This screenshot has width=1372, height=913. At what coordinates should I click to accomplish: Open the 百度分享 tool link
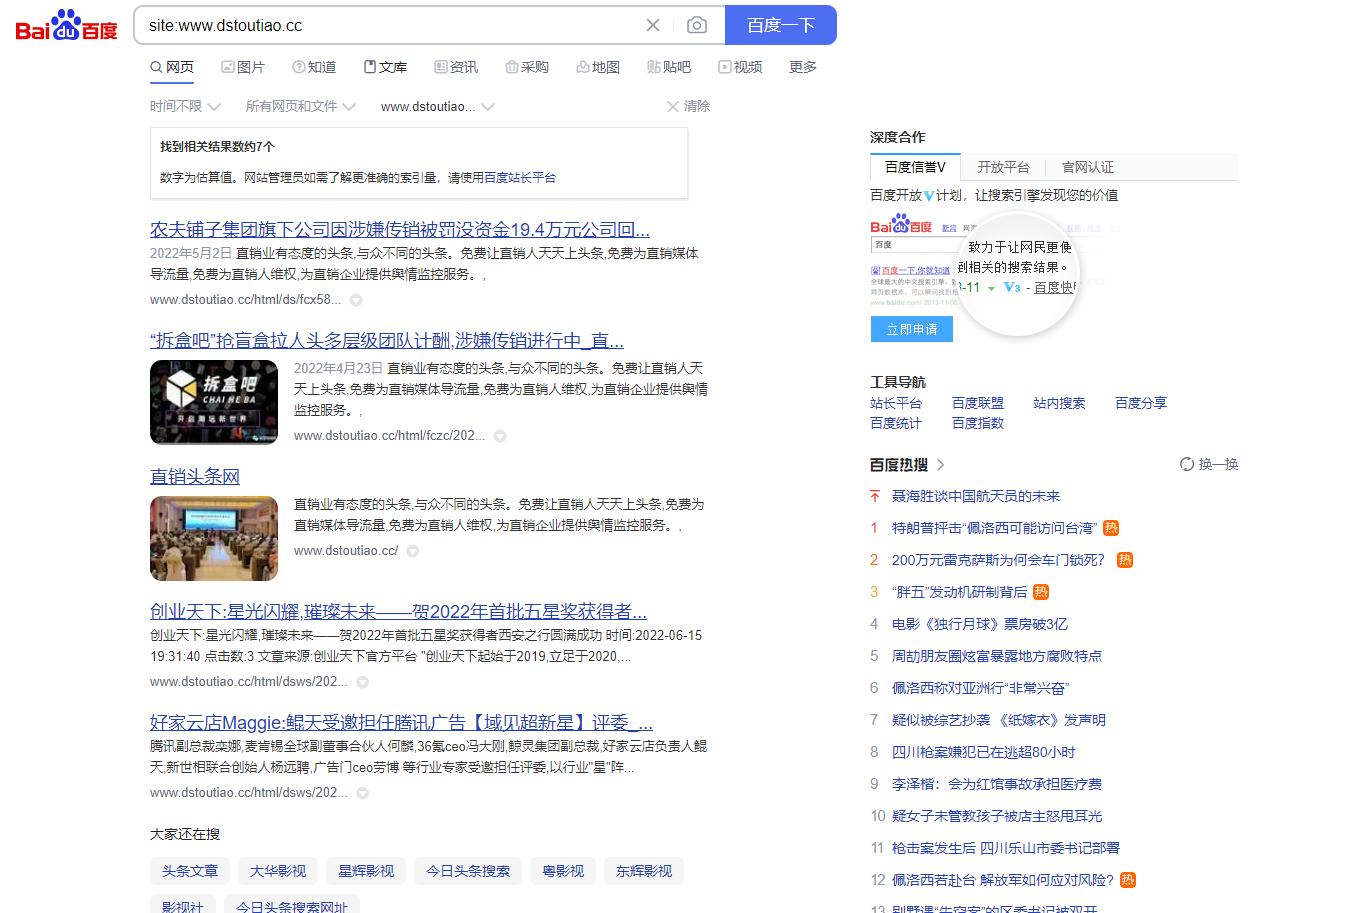click(x=1141, y=403)
